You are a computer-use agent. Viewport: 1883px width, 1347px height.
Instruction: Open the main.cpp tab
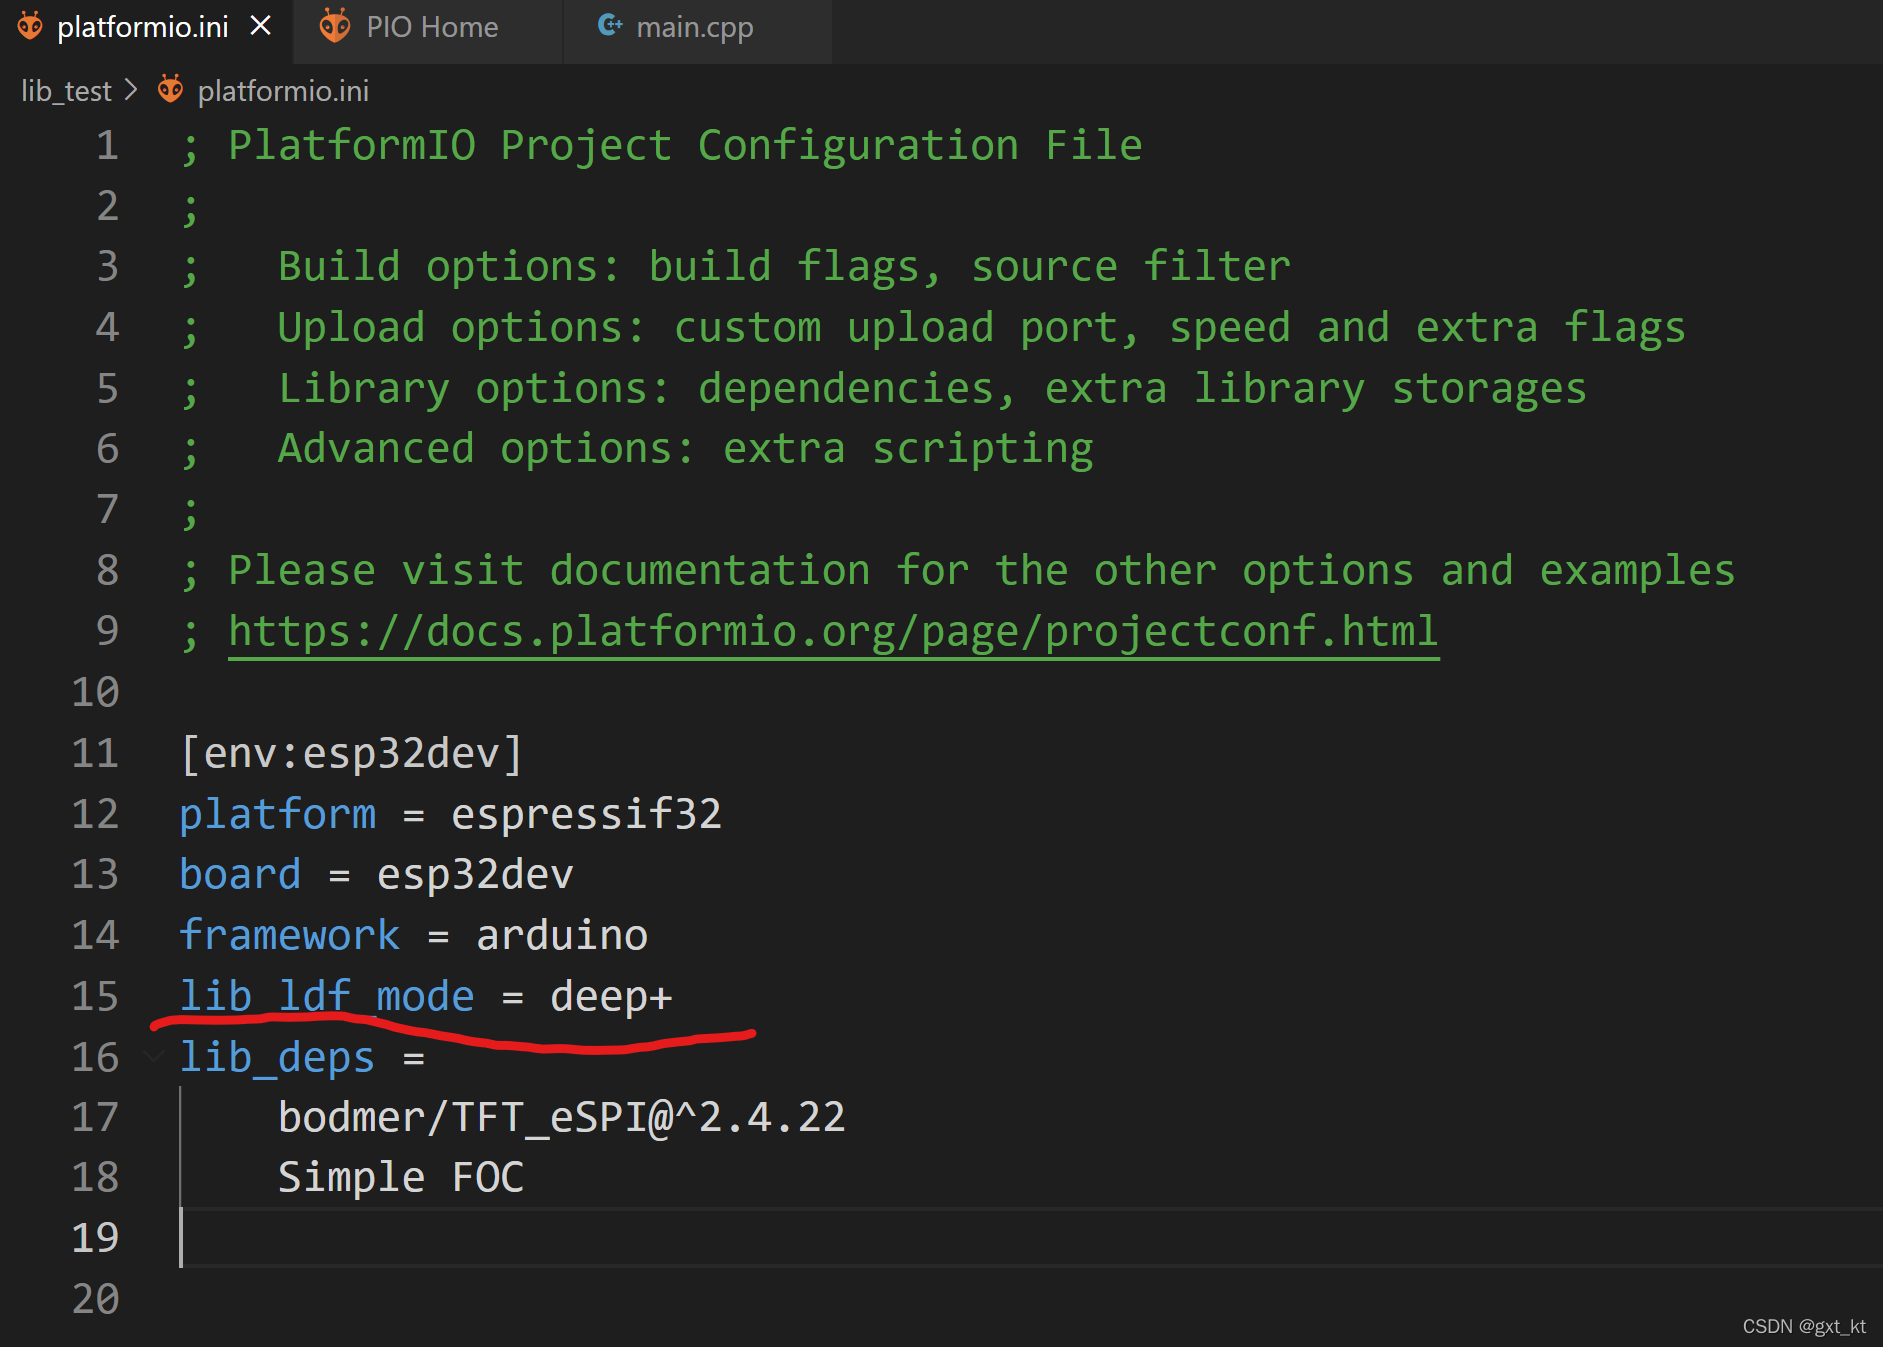click(694, 27)
